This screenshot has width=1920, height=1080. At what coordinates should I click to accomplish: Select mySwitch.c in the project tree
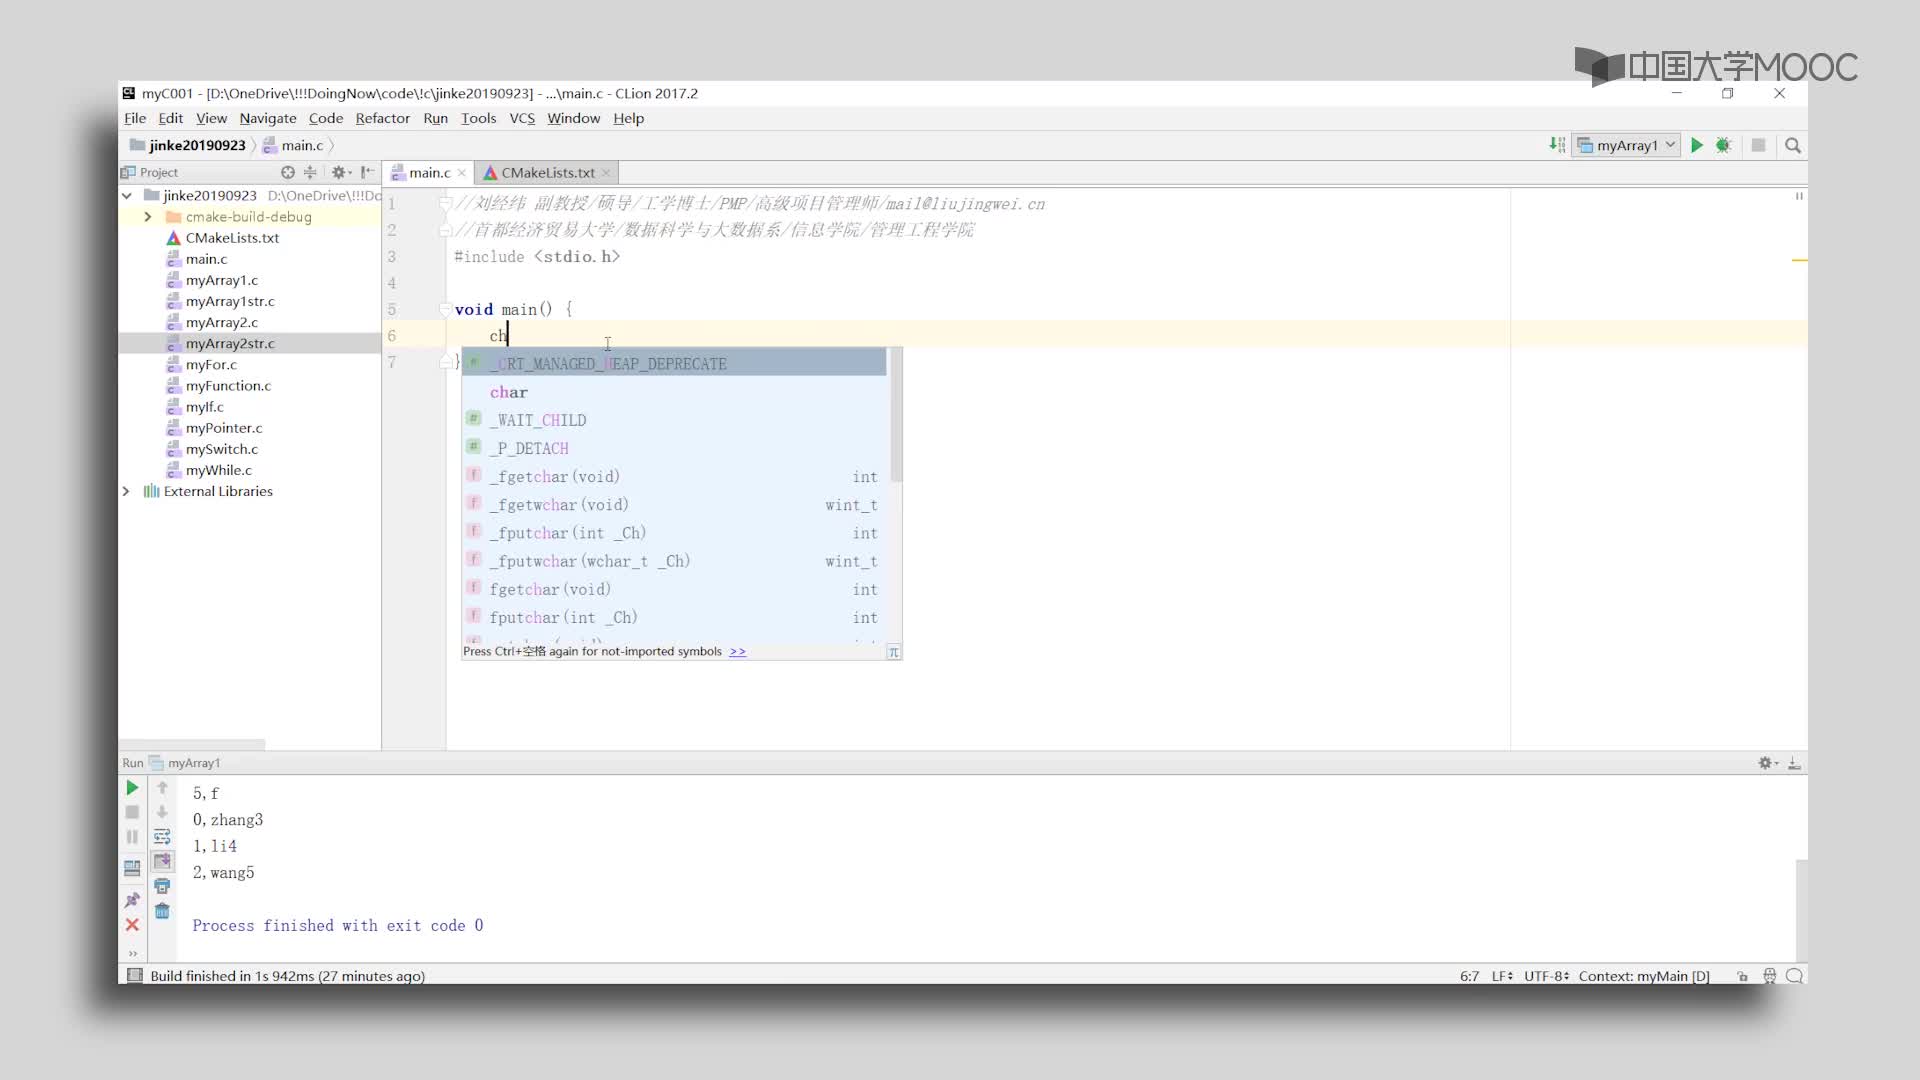pos(221,449)
